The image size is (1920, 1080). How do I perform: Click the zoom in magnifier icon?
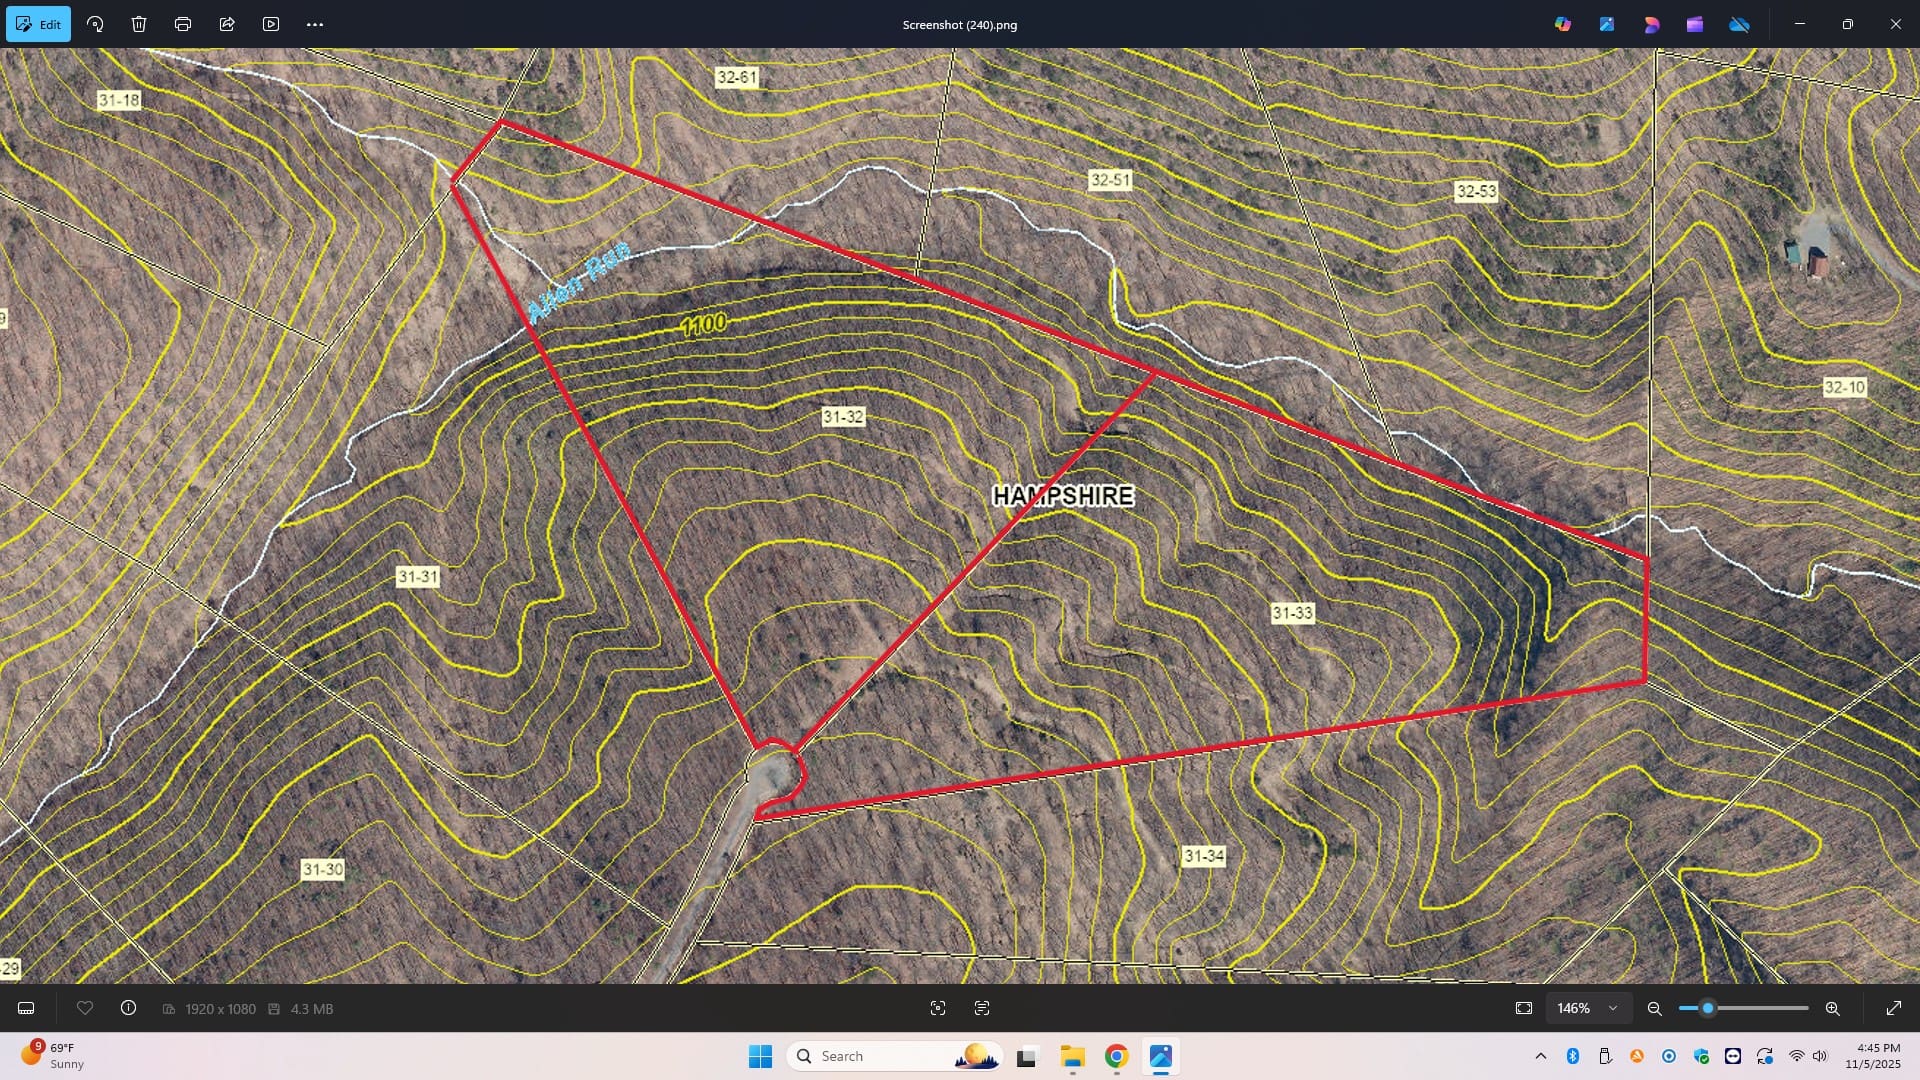1833,1008
